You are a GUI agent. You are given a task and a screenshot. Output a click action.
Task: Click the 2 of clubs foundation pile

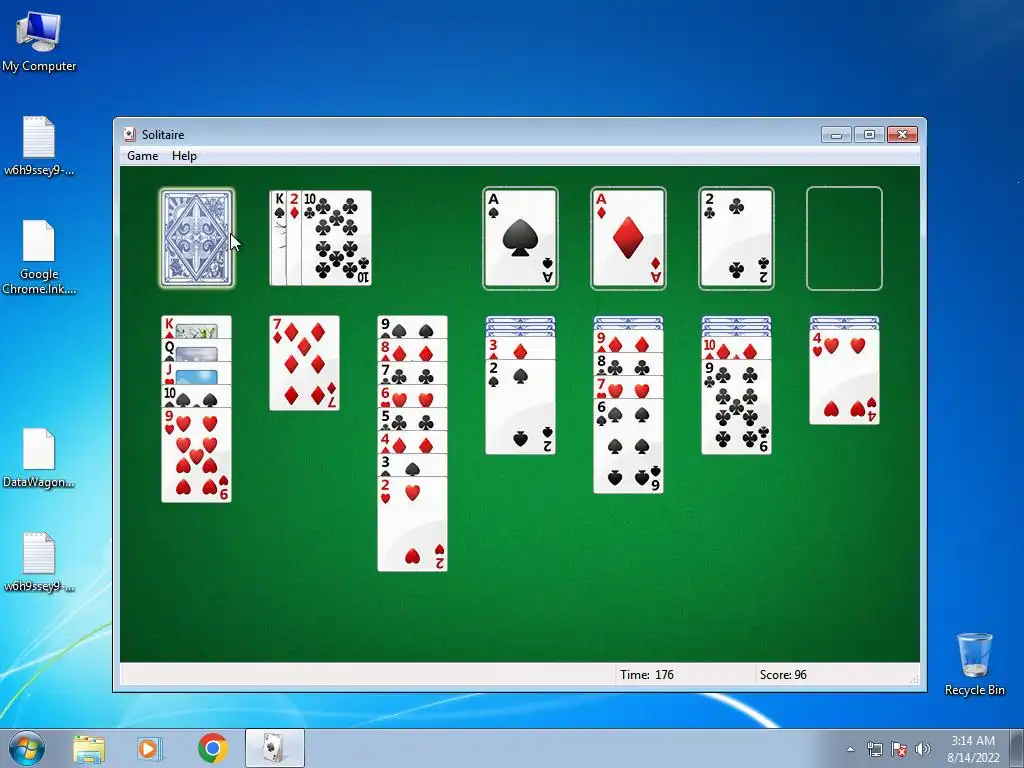736,238
